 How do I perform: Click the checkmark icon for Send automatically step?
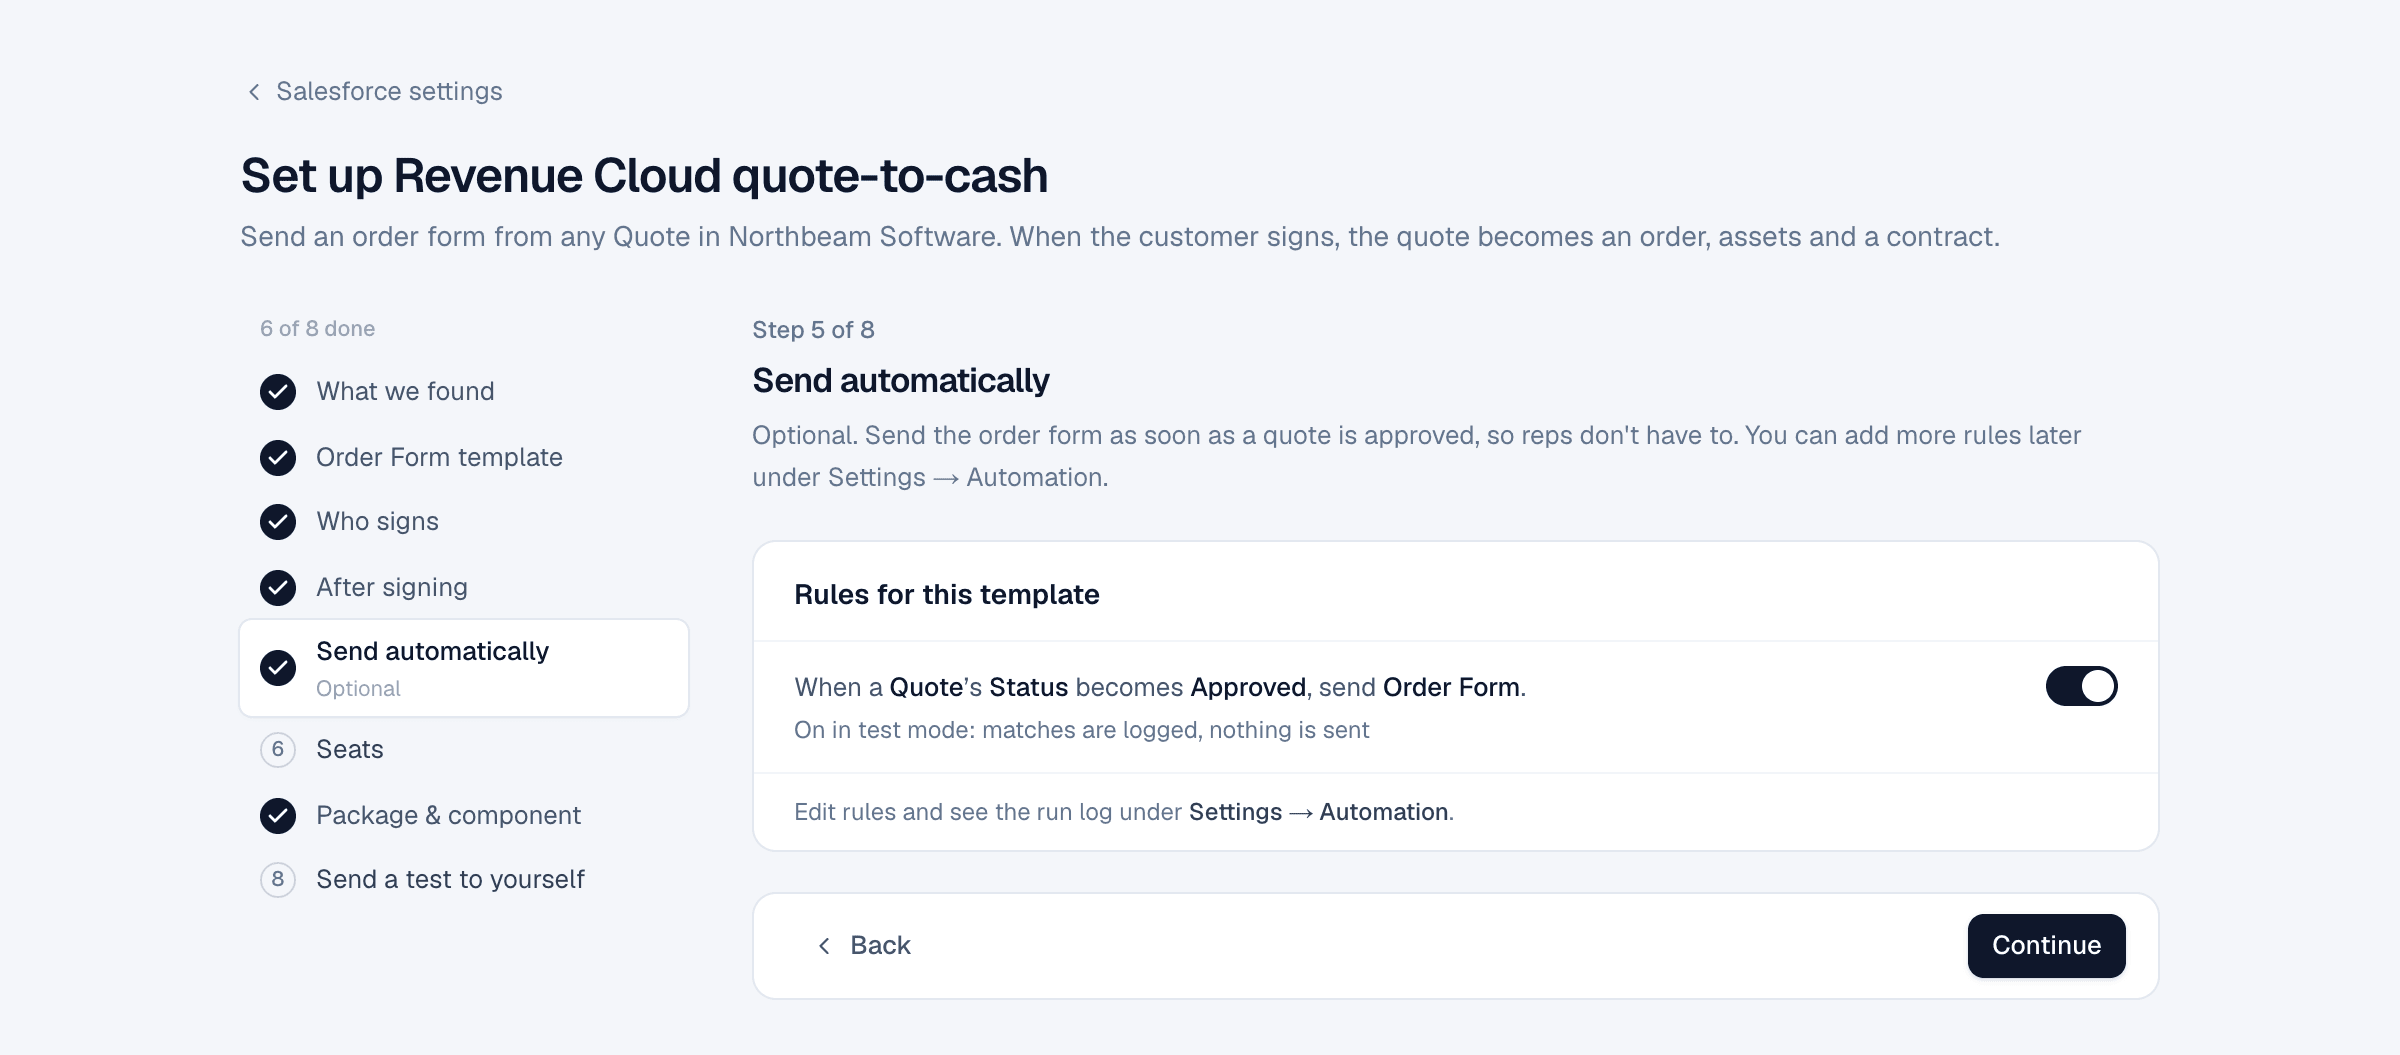click(278, 668)
